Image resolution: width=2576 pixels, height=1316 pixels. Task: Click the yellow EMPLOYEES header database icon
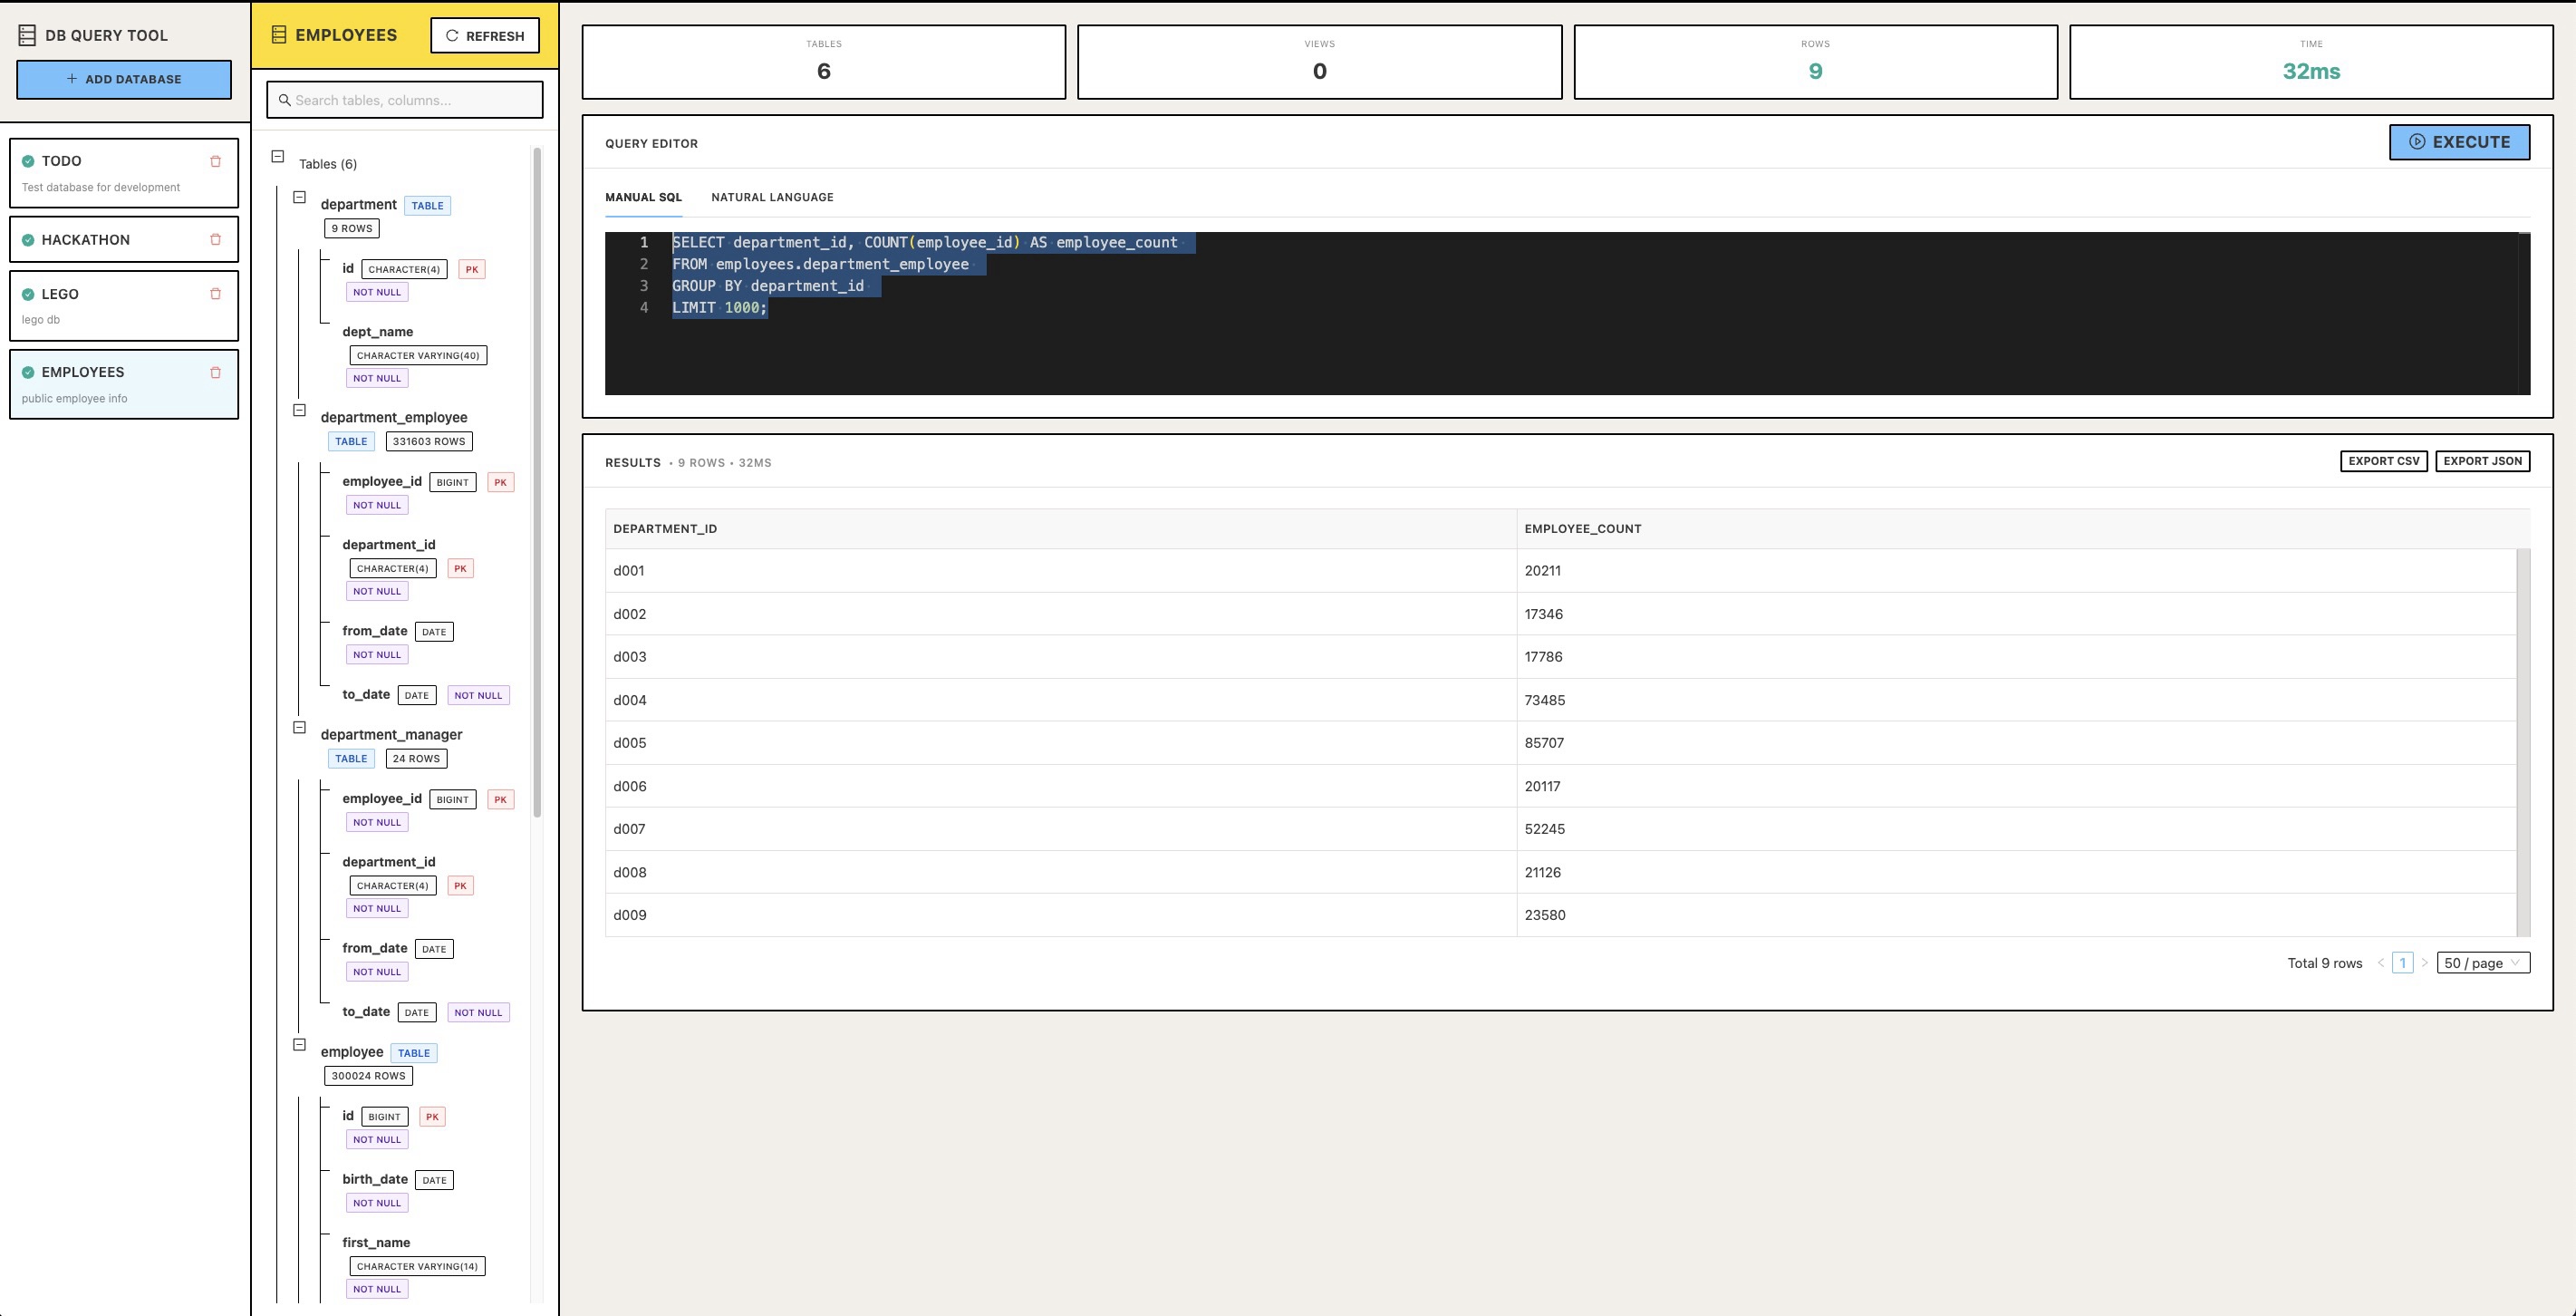279,35
